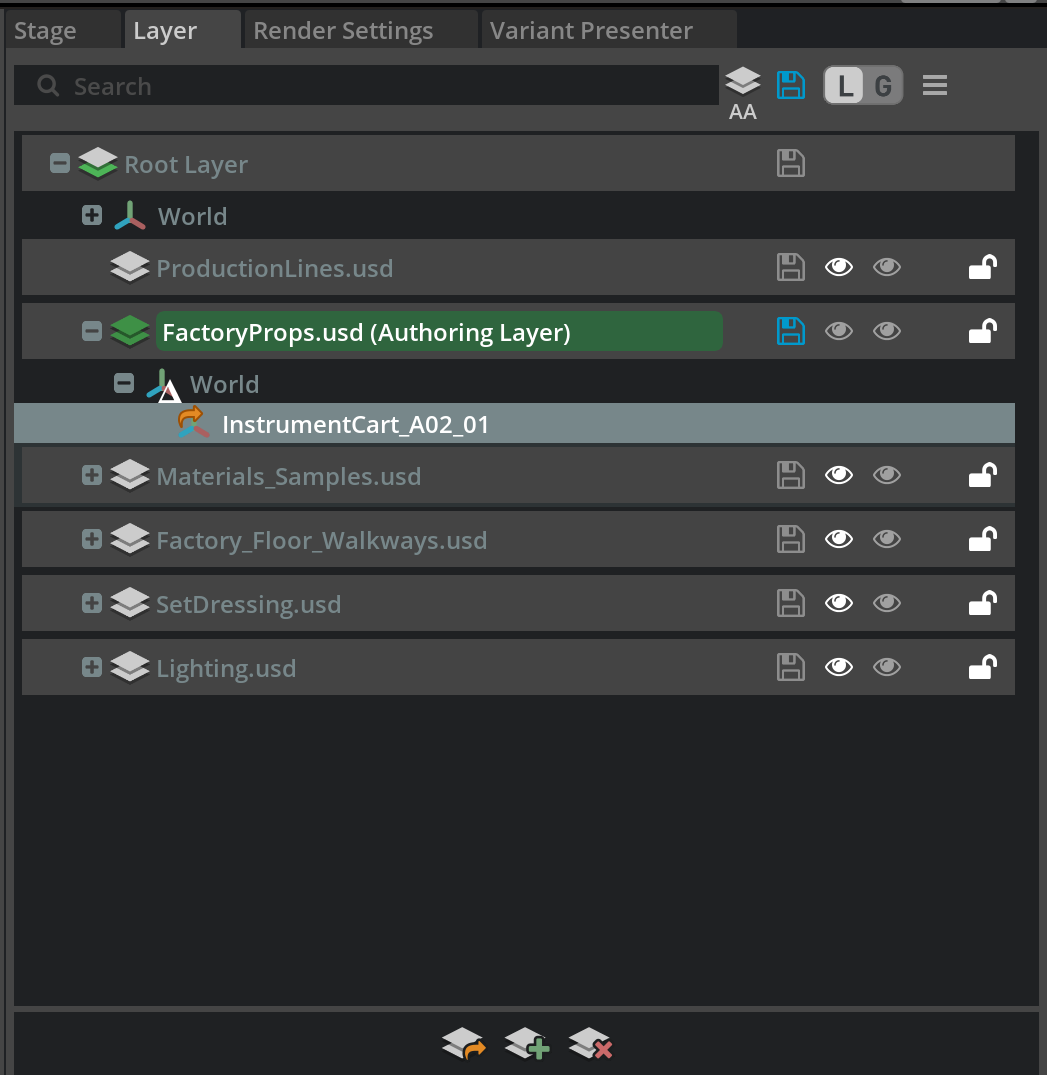Expand the Factory_Floor_Walkways.usd layer
This screenshot has height=1075, width=1047.
coord(92,540)
